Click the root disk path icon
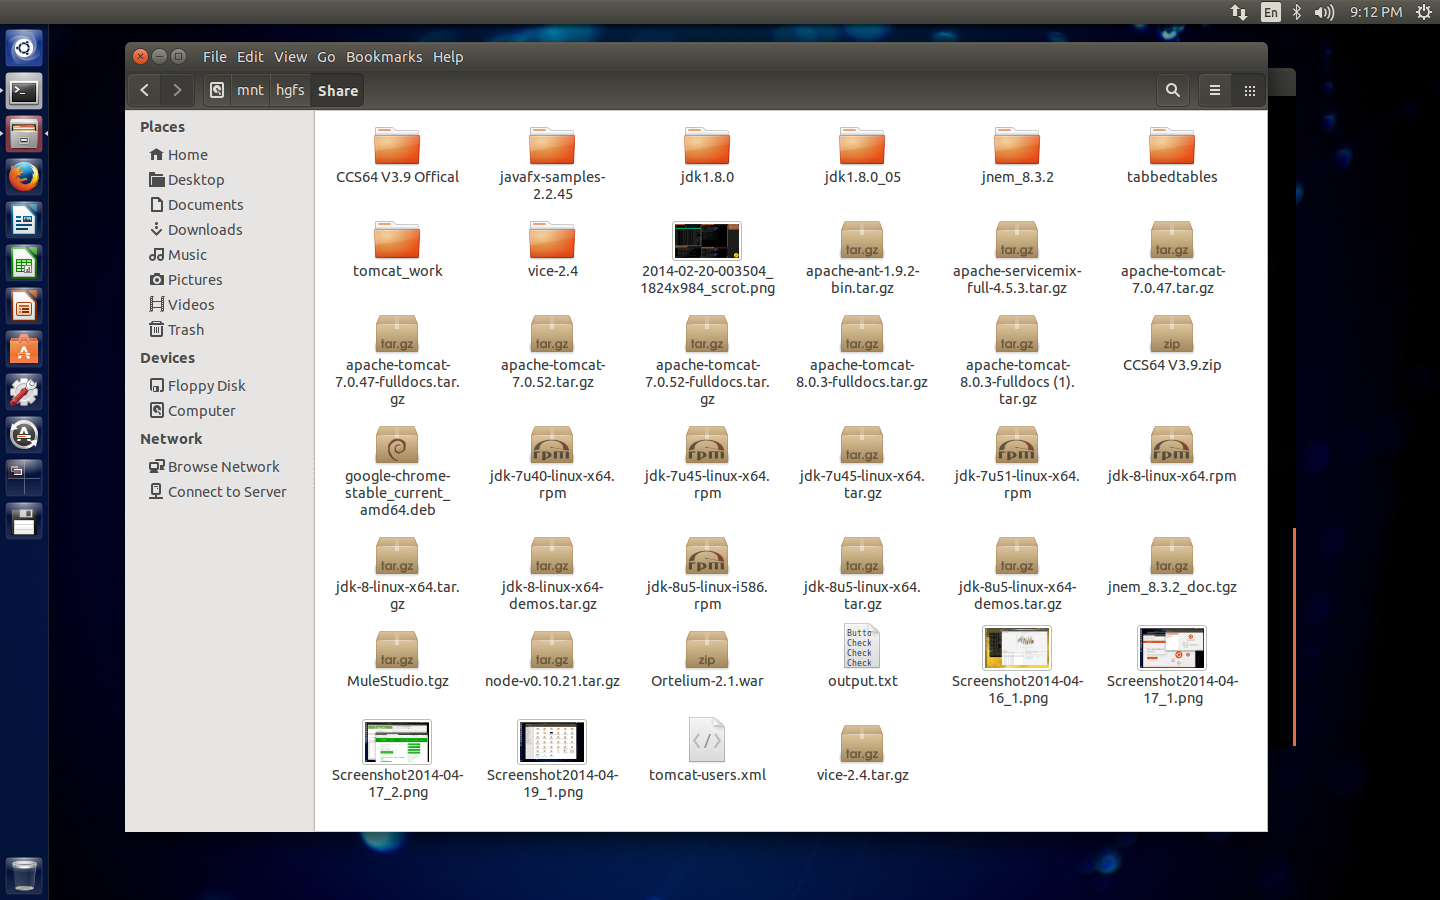 pos(217,90)
